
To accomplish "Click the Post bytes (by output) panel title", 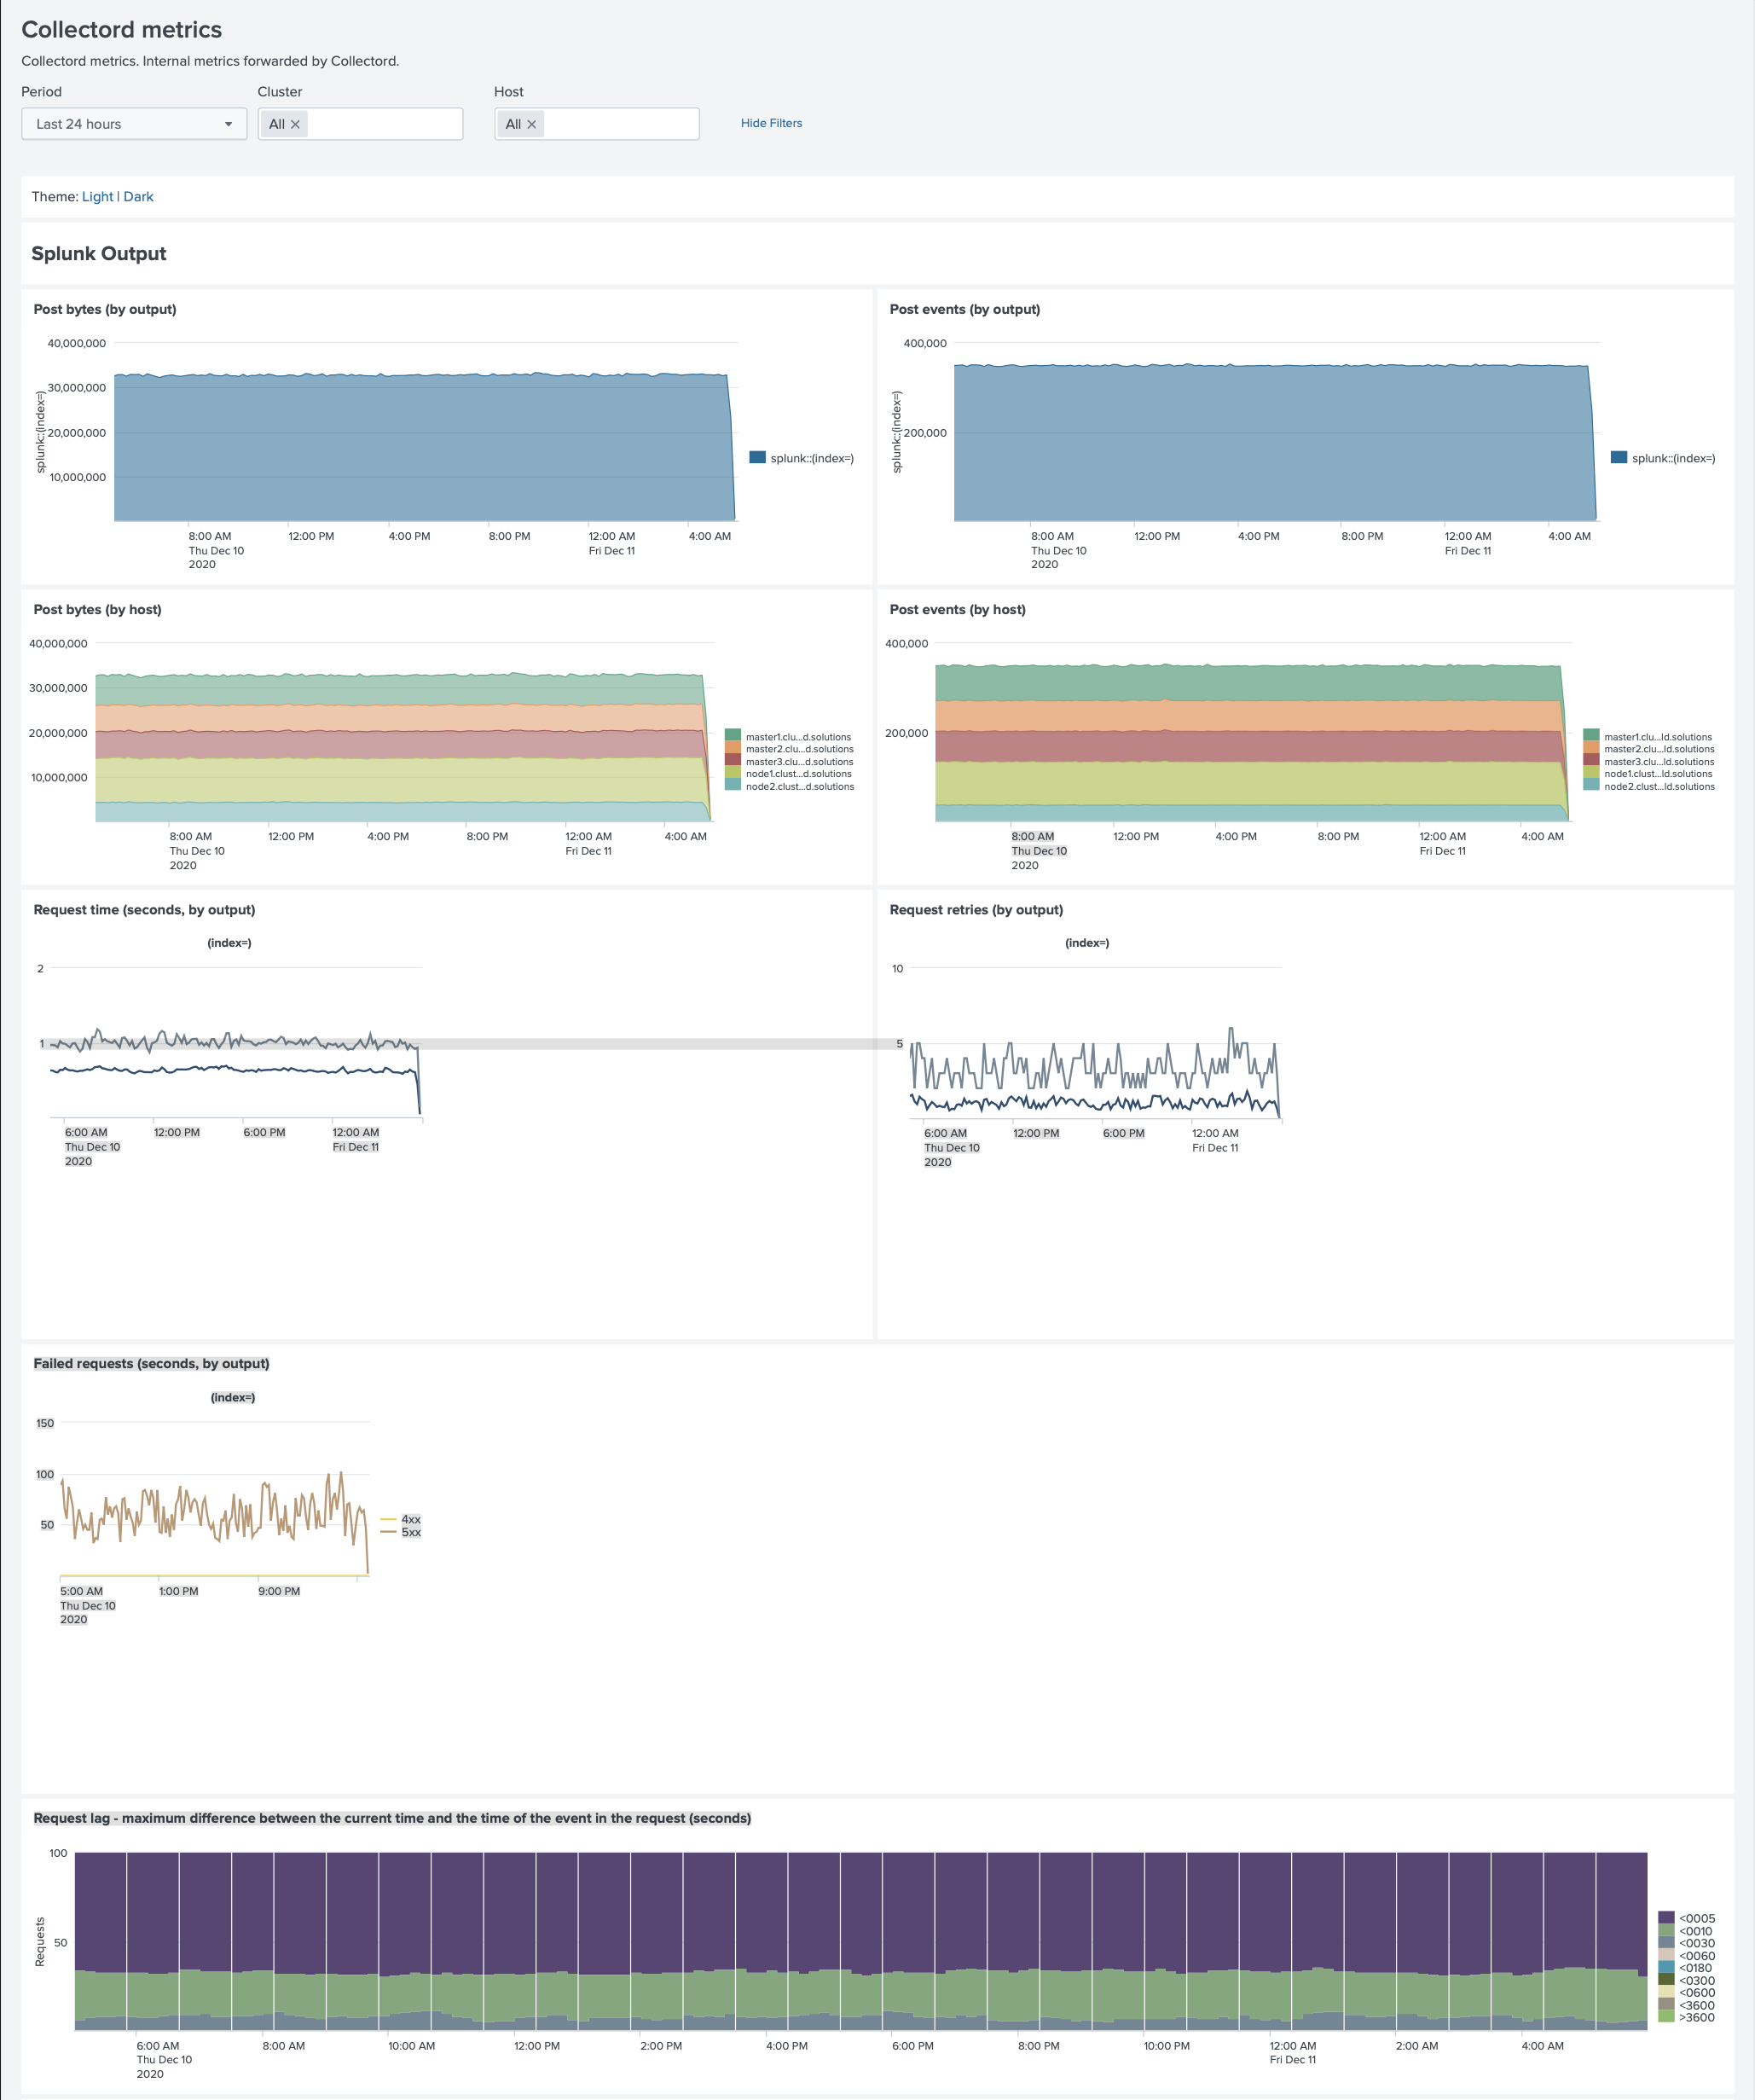I will coord(105,309).
